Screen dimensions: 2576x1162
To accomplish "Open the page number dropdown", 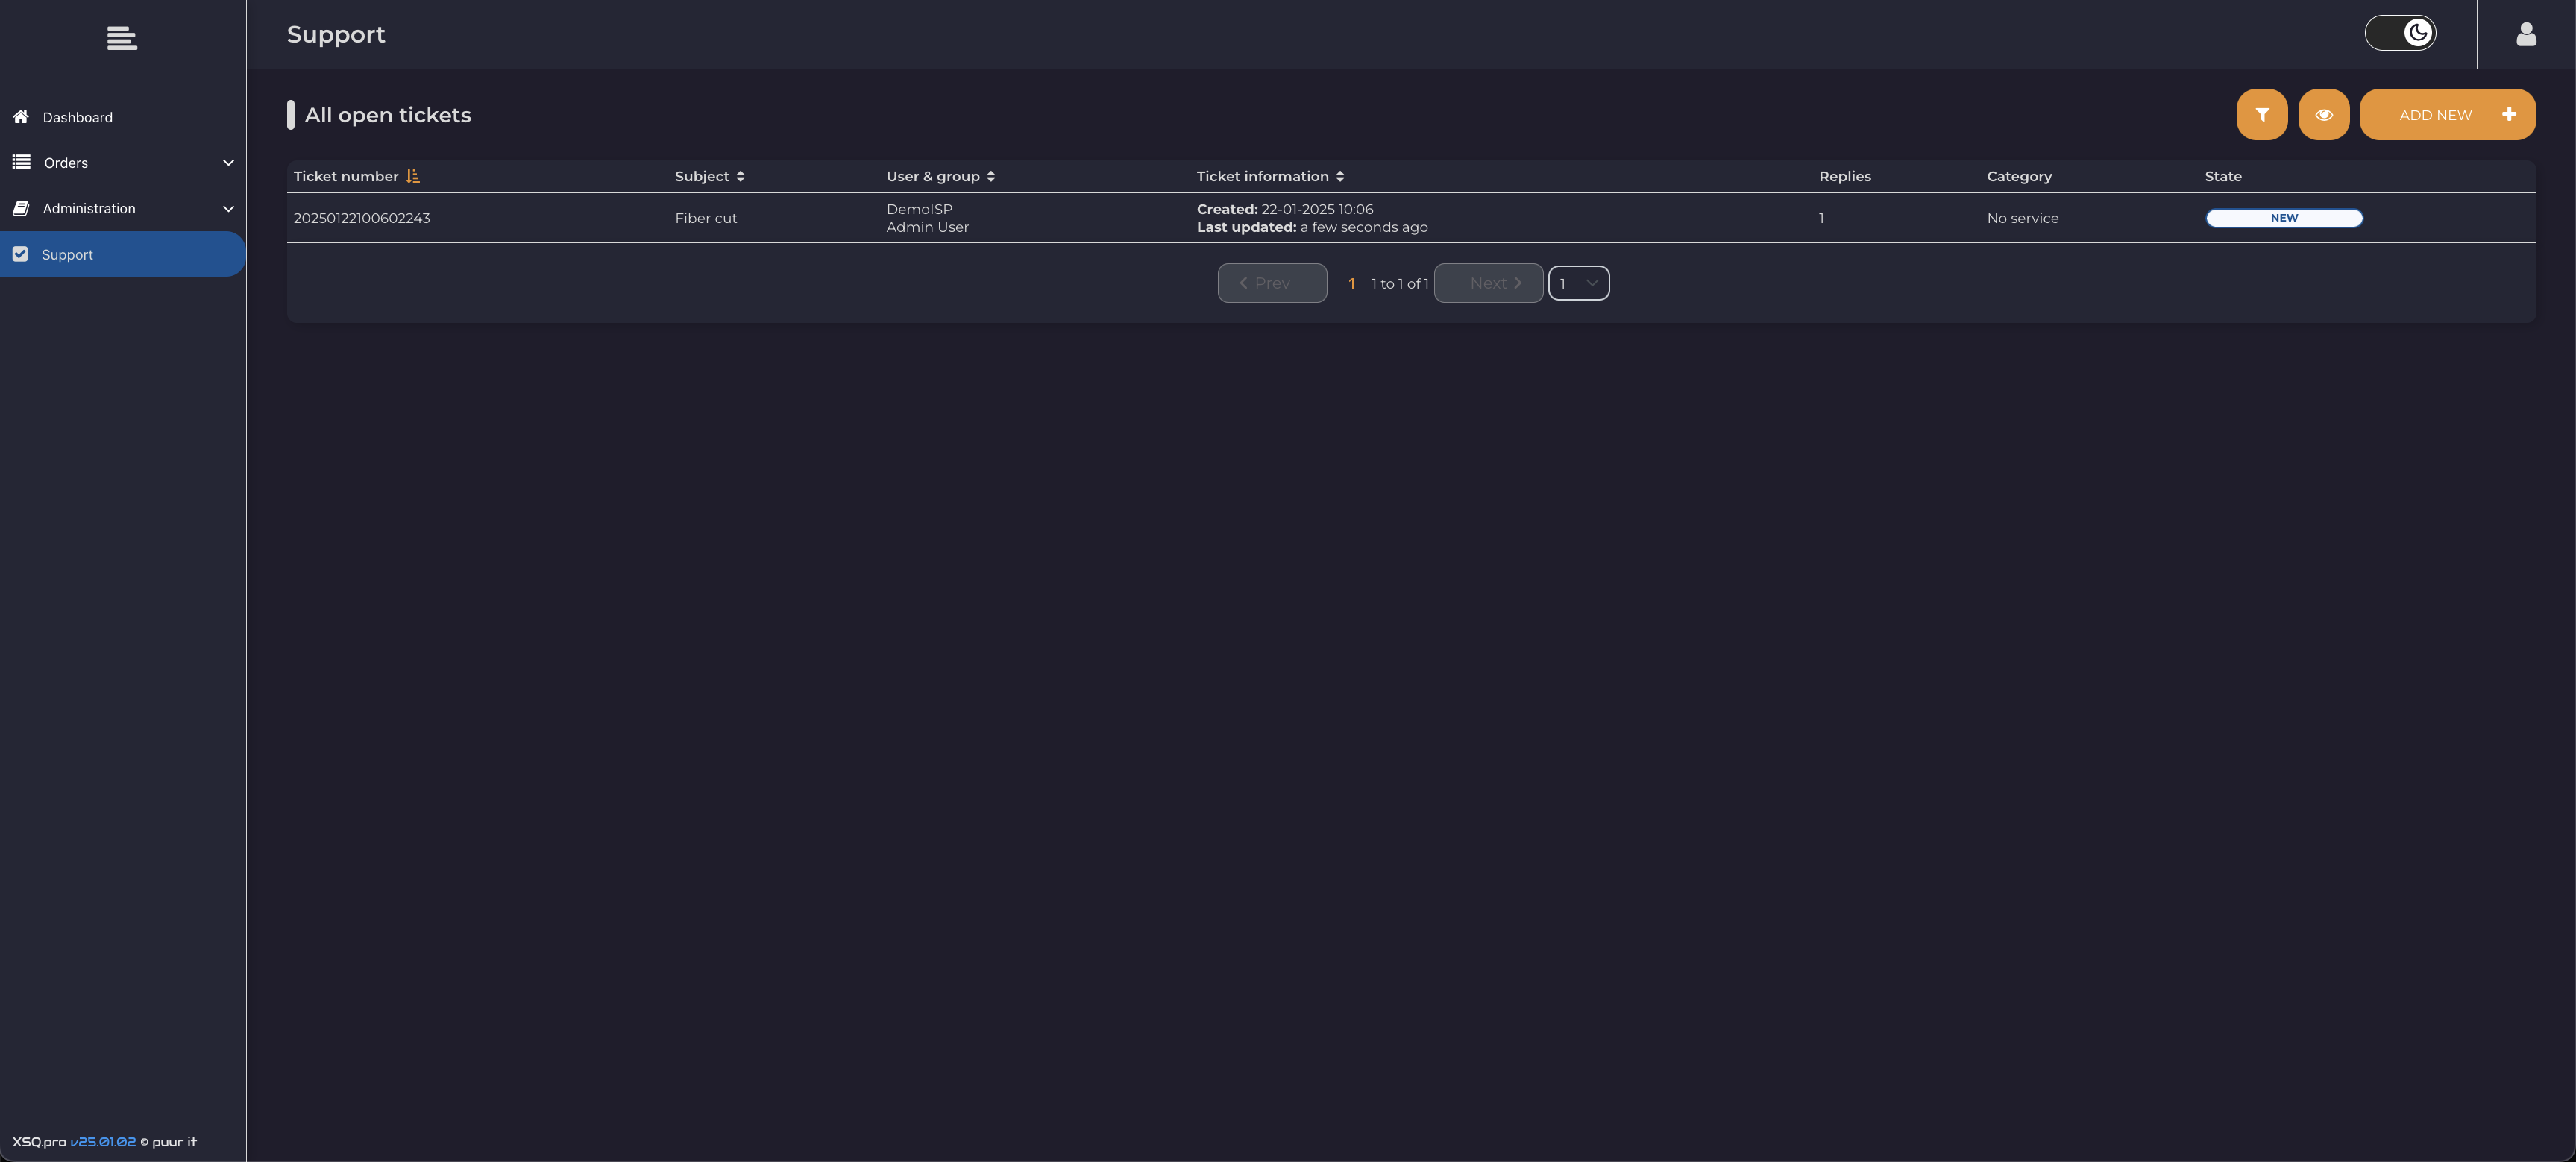I will tap(1578, 284).
